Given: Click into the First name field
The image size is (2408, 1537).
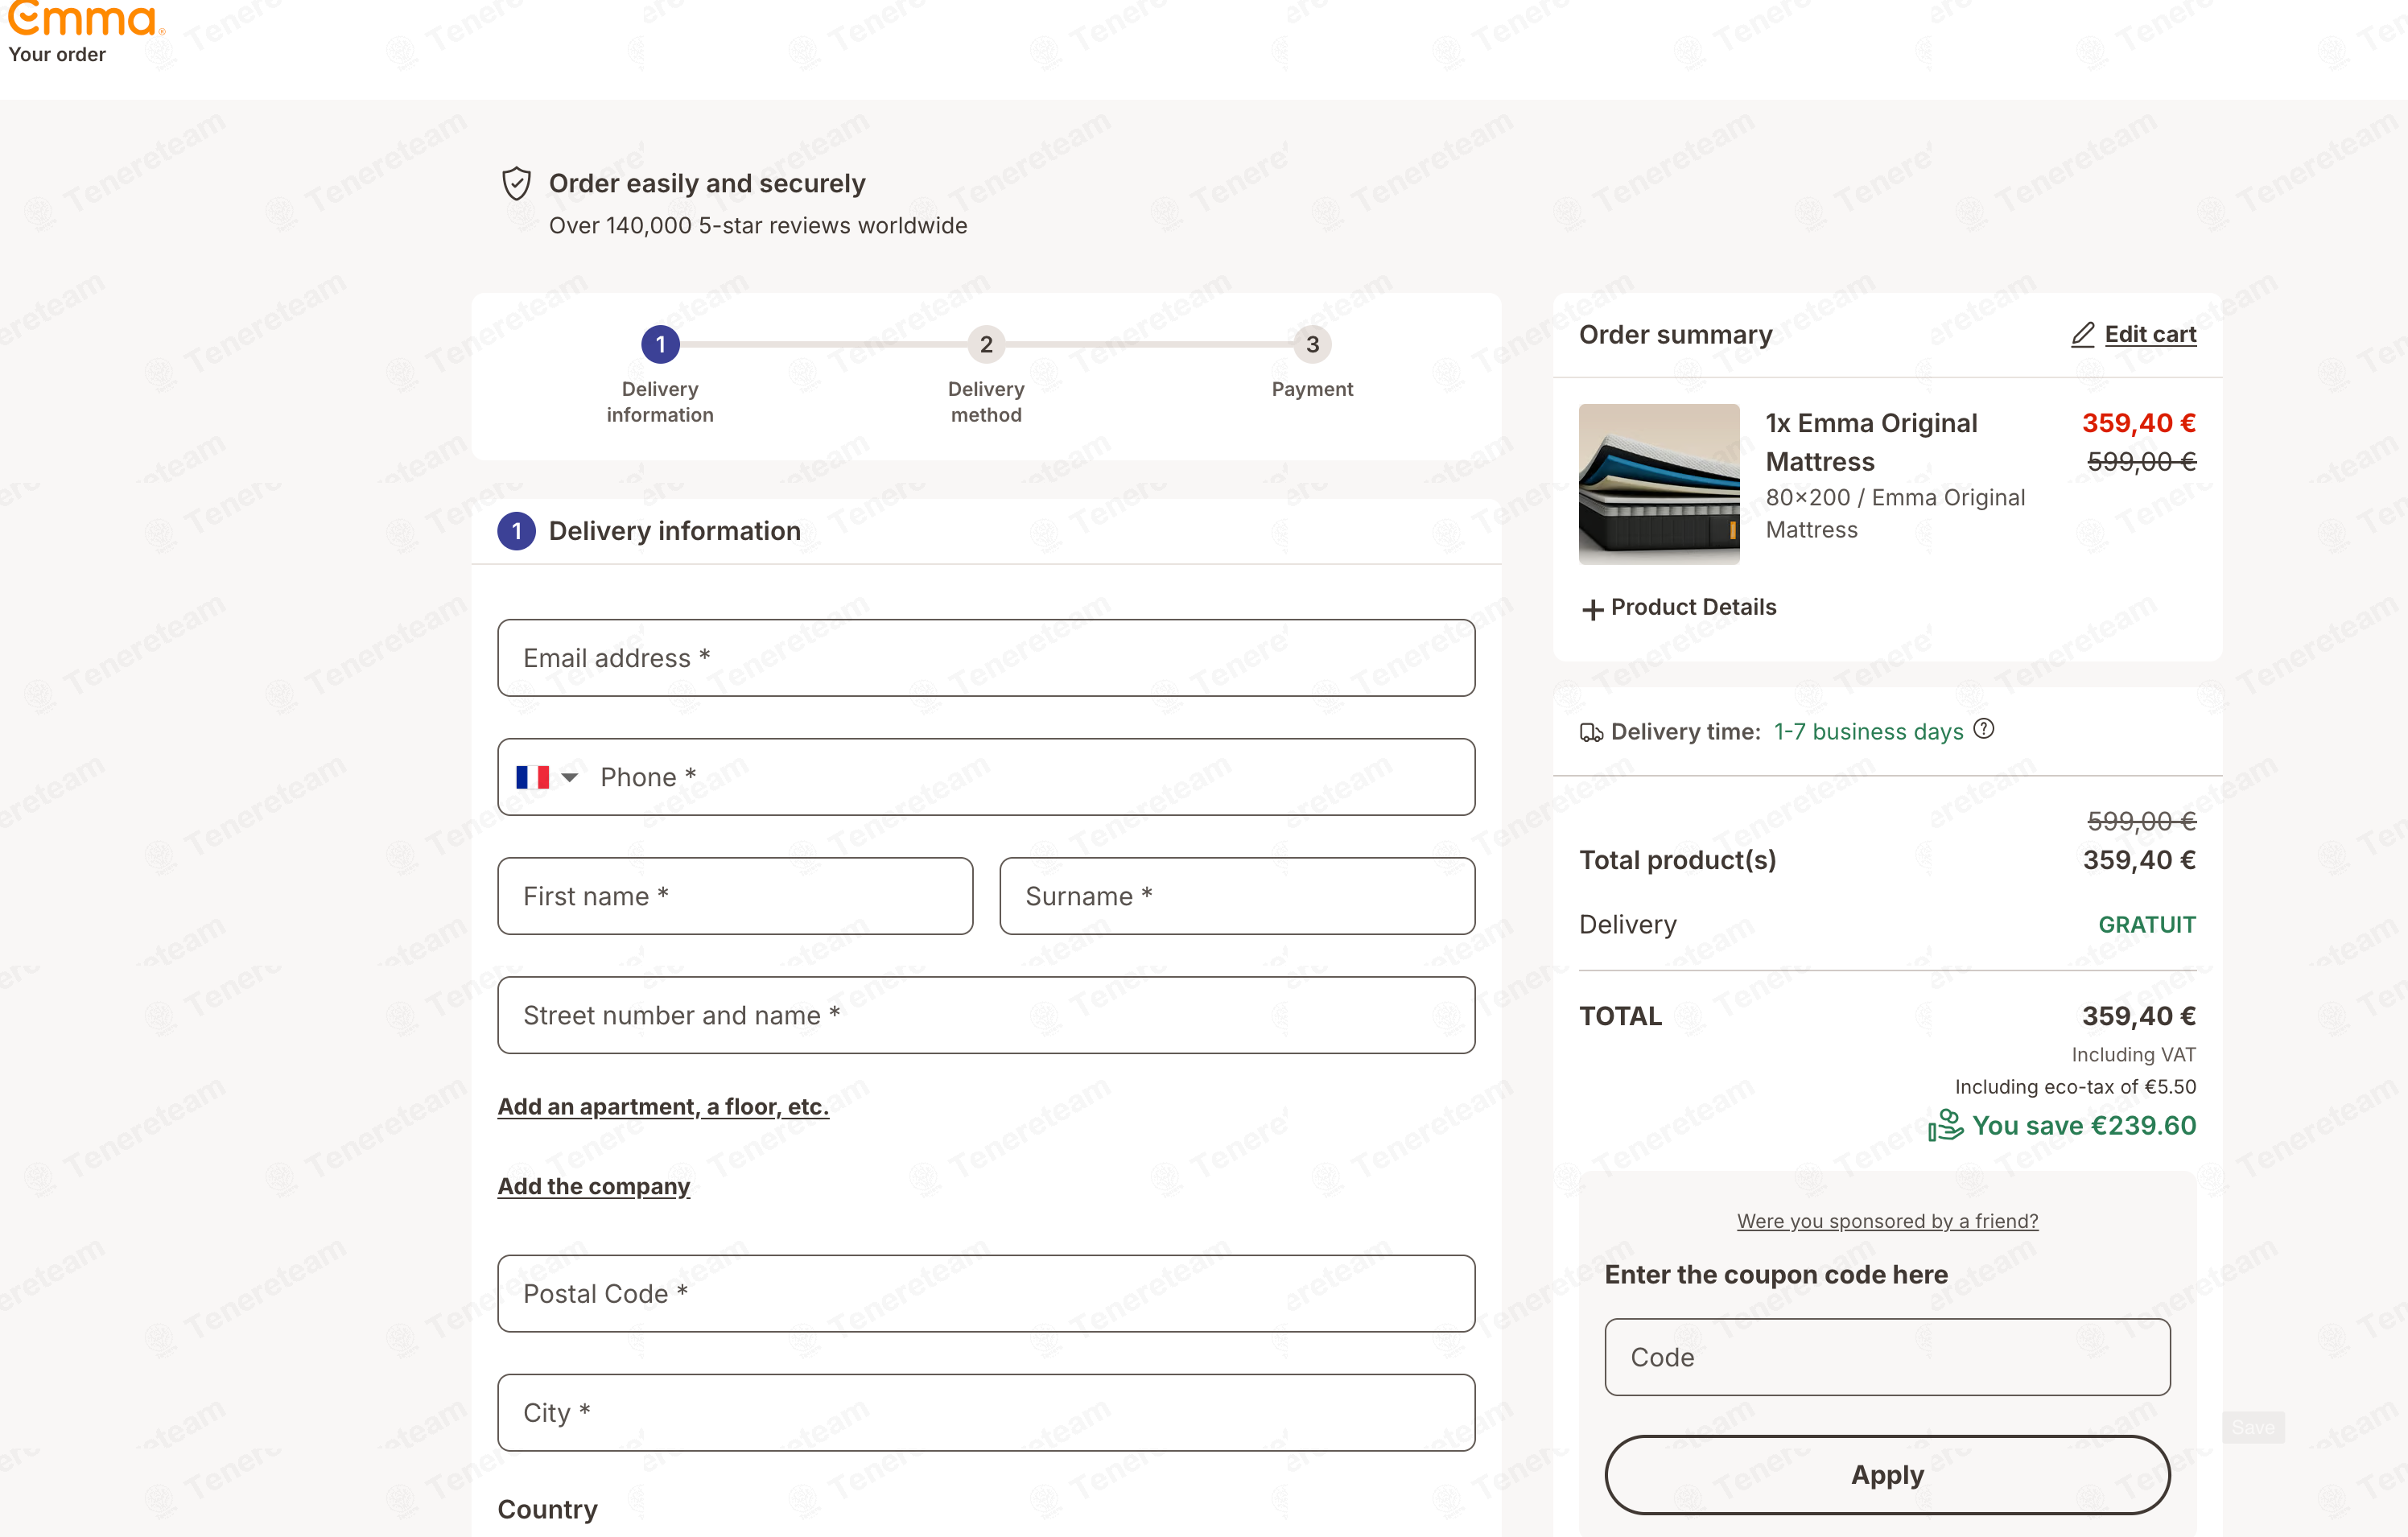Looking at the screenshot, I should point(735,896).
